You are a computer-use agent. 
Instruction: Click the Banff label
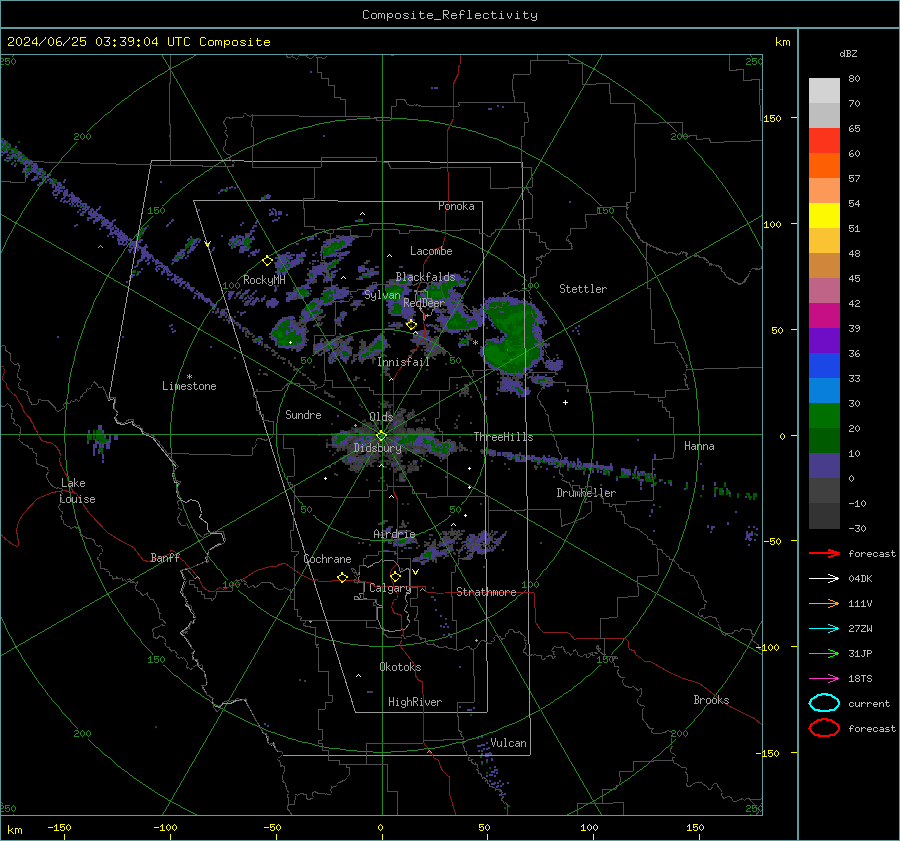[x=165, y=557]
